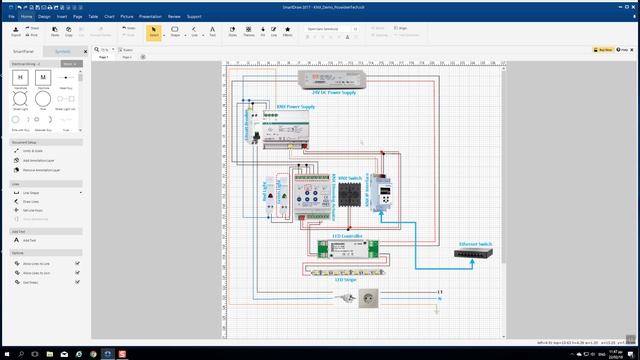This screenshot has height=360, width=640.
Task: Select the M square symbol in library
Action: [x=43, y=78]
